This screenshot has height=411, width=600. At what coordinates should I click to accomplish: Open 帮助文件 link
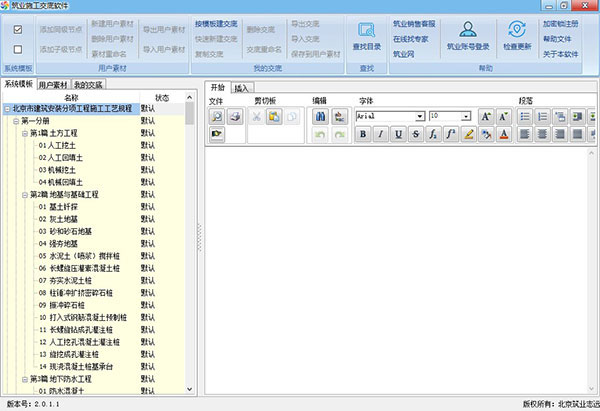(558, 37)
